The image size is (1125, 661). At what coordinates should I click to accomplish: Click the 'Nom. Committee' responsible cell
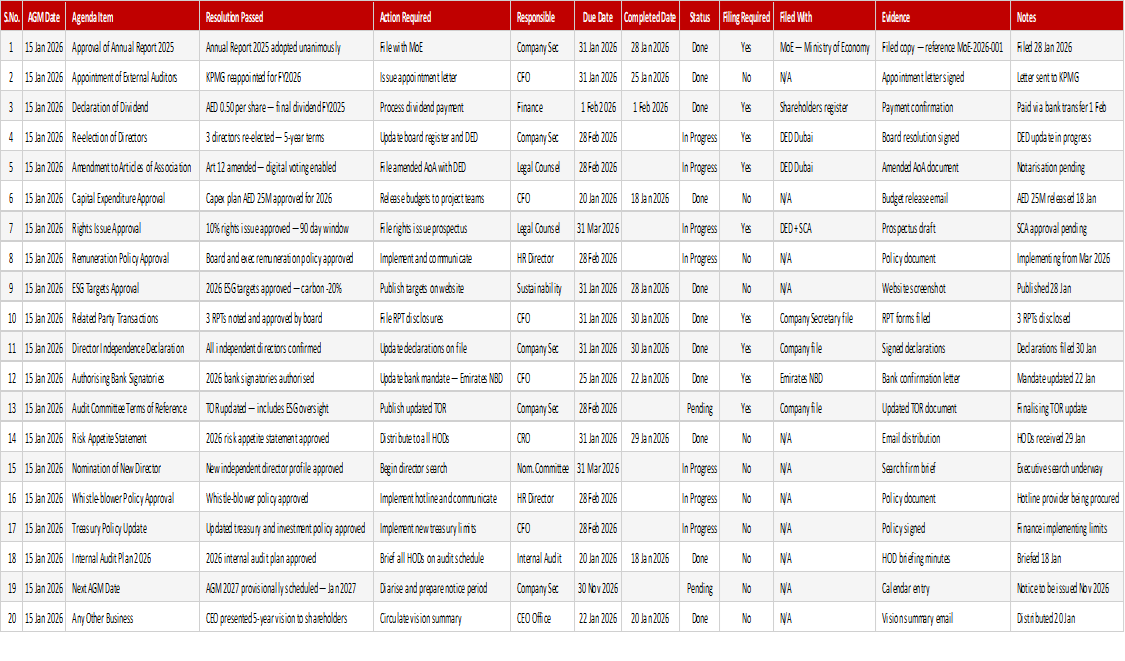click(x=543, y=468)
